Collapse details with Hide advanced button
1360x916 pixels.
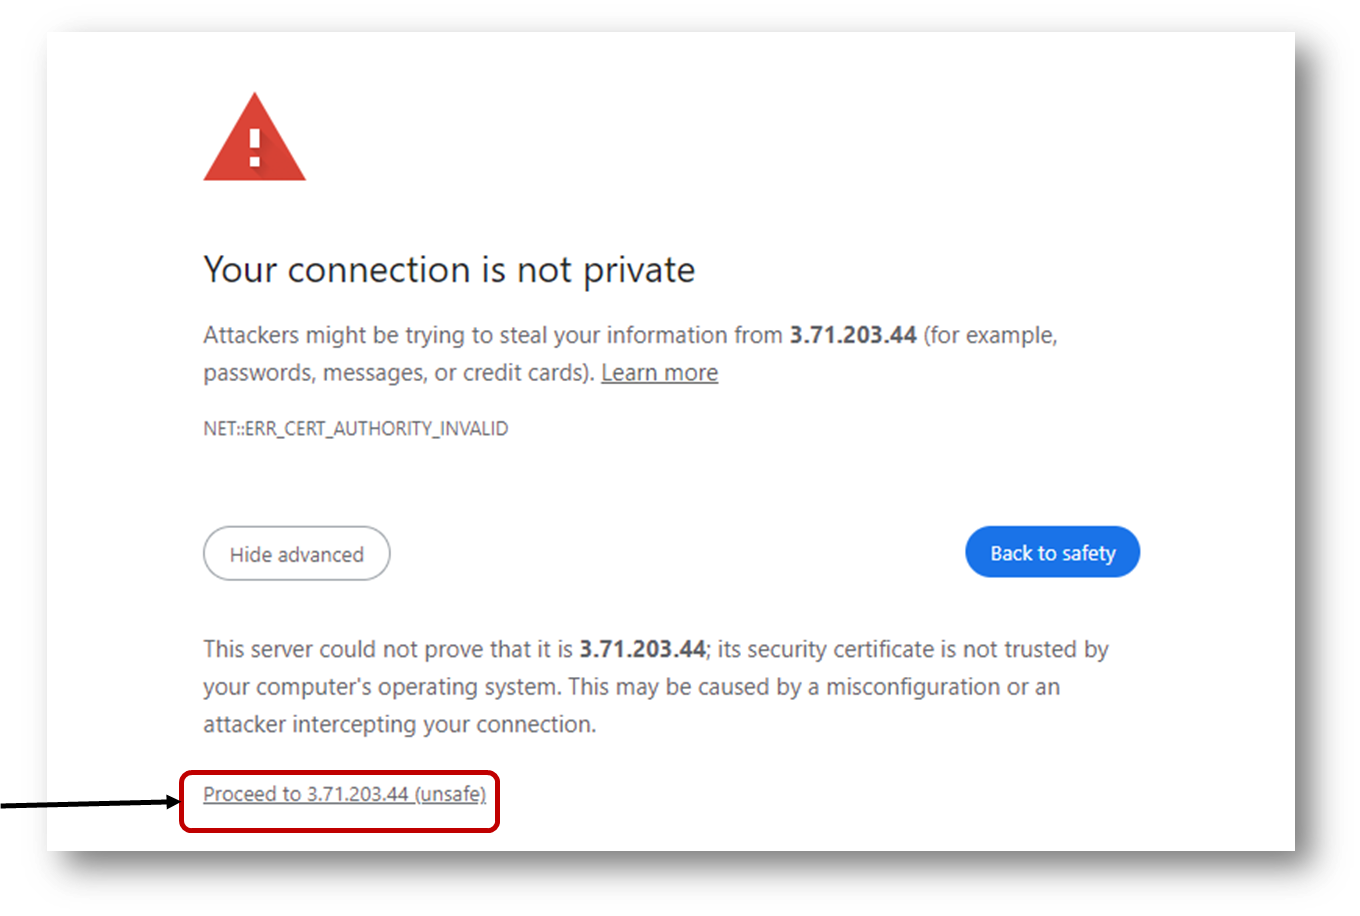[296, 554]
